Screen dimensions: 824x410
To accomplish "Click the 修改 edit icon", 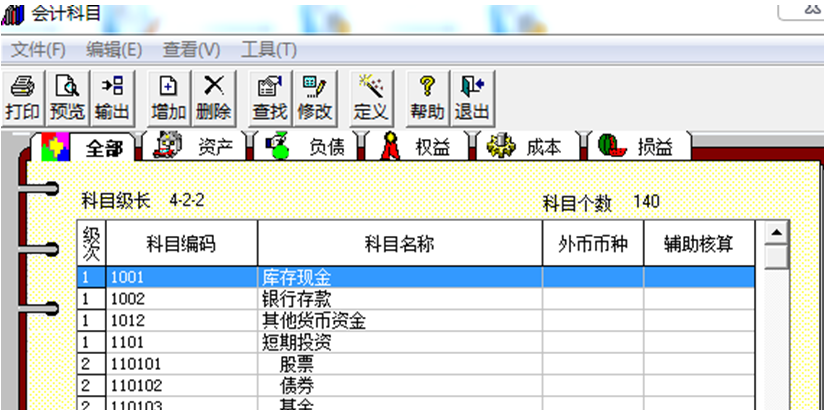I will tap(315, 98).
